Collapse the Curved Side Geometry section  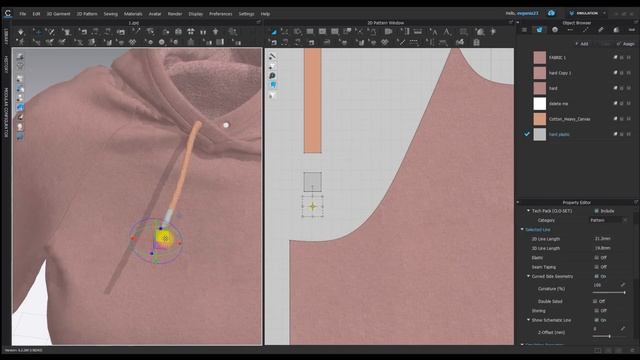click(x=528, y=276)
